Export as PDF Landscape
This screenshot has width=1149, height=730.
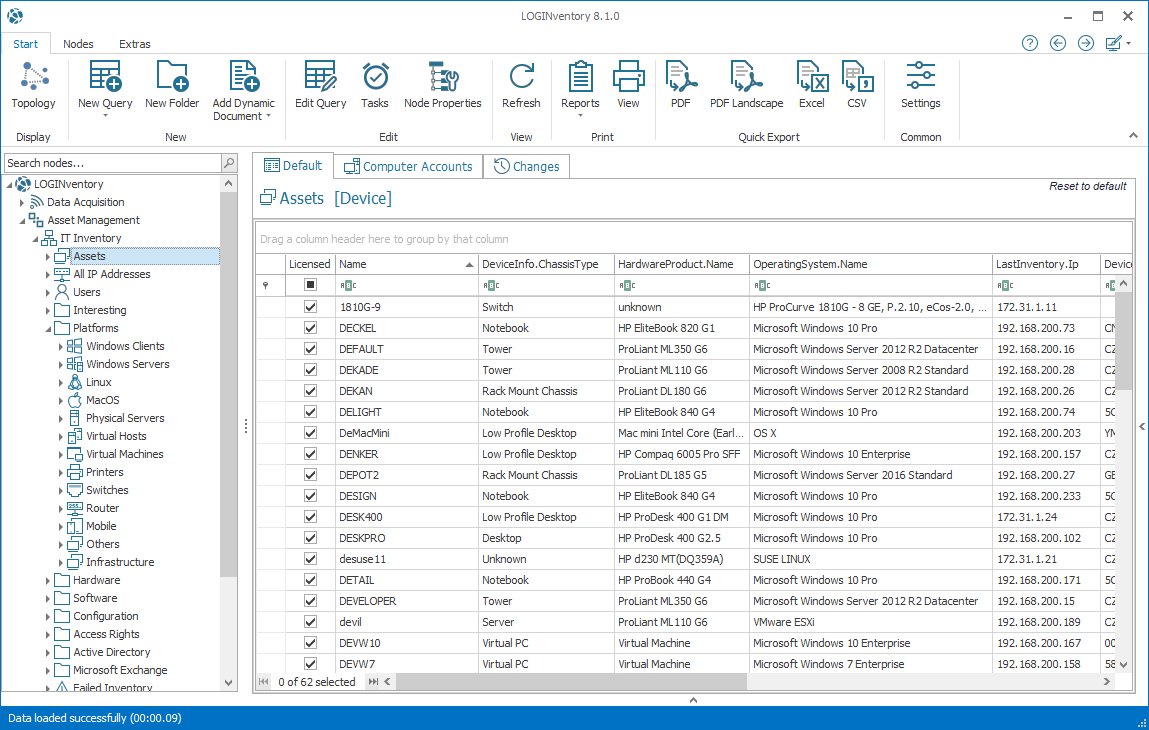click(746, 86)
